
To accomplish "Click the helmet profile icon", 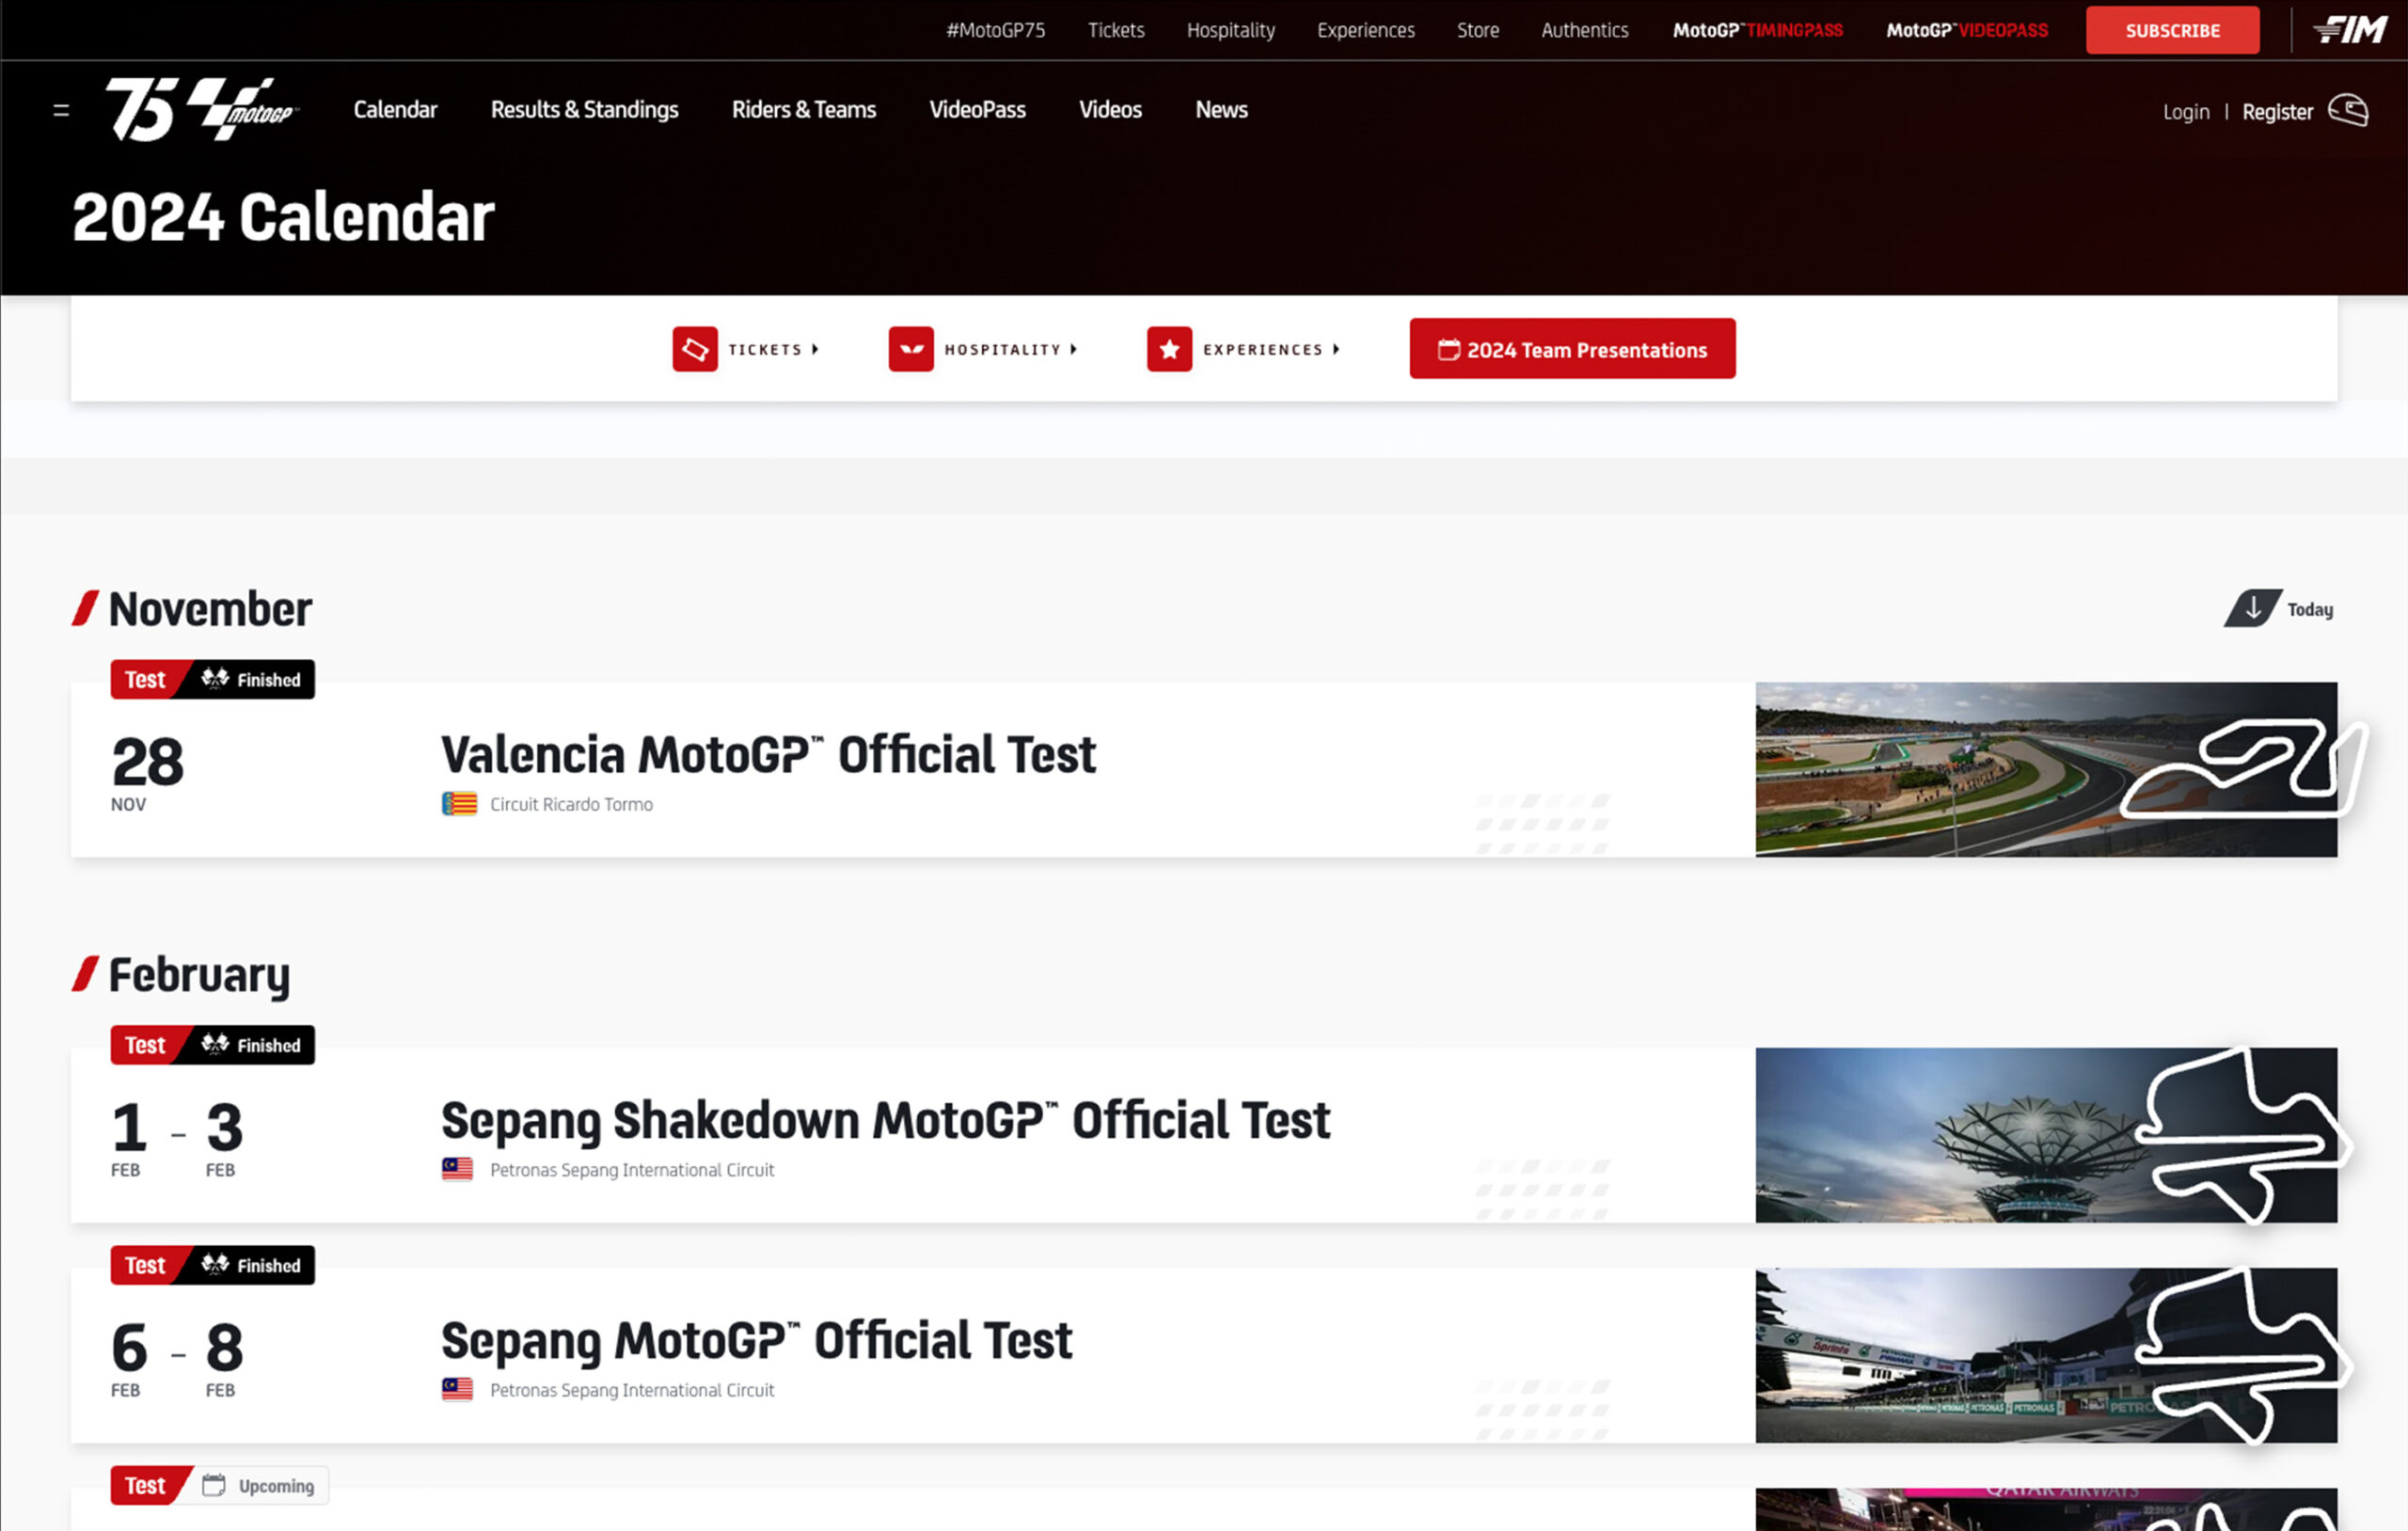I will click(2348, 110).
